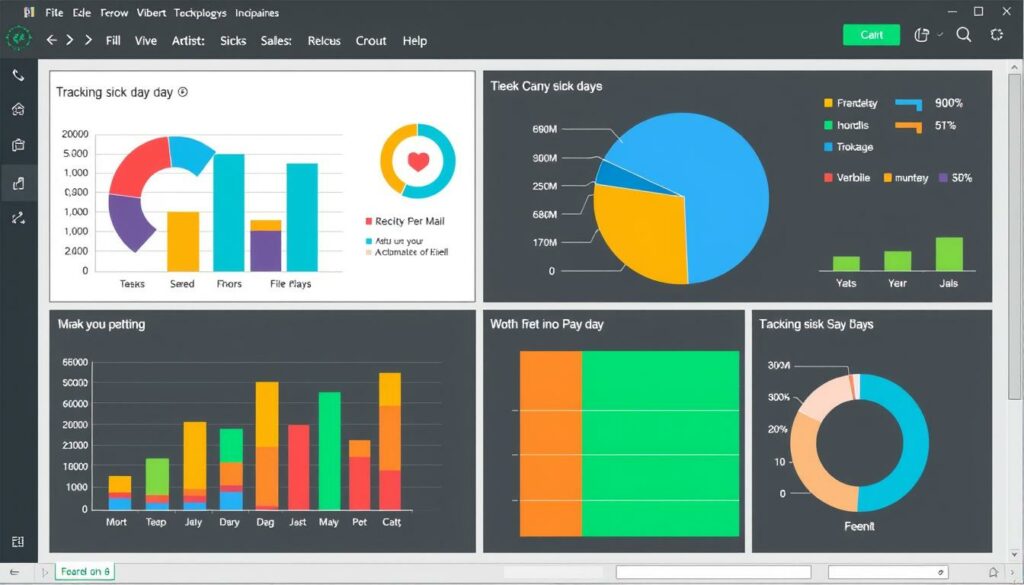
Task: Click the File Plays axis label
Action: [291, 283]
